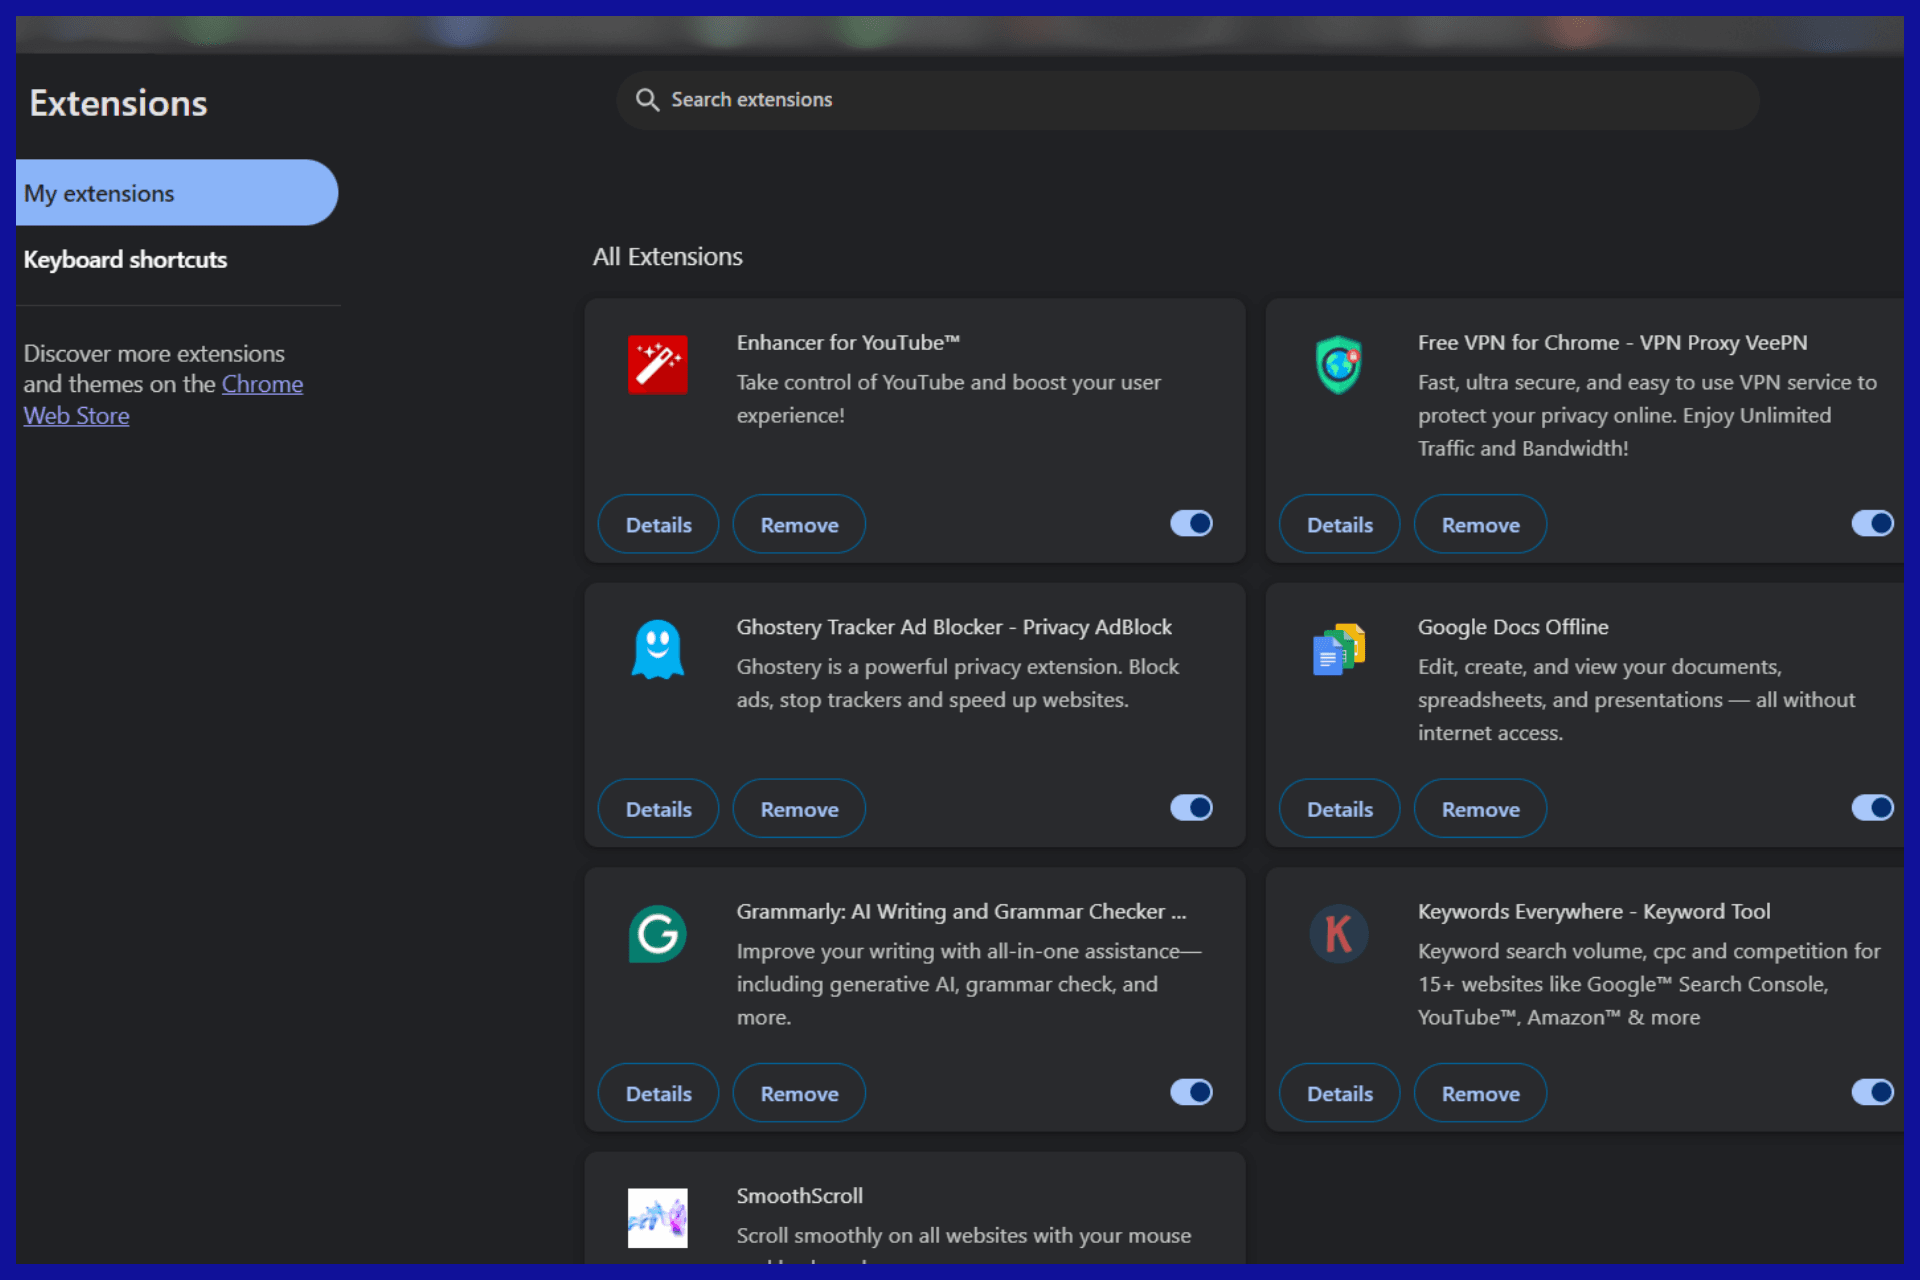1920x1280 pixels.
Task: Click the Free VPN VeePN shield icon
Action: tap(1339, 365)
